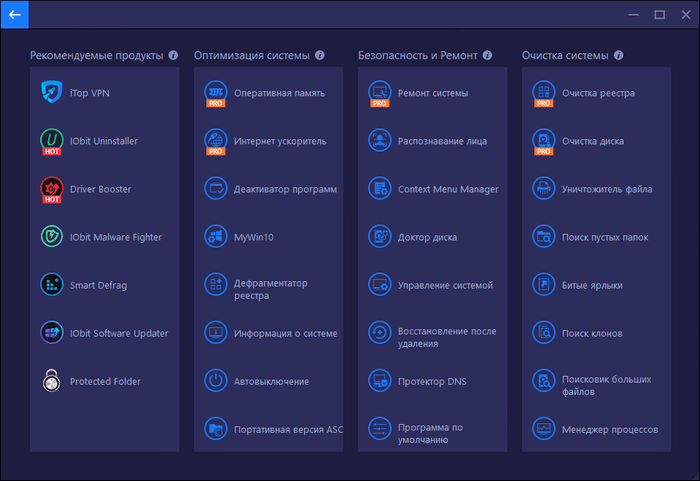Open the Восстановление после удаления icon

pos(379,333)
